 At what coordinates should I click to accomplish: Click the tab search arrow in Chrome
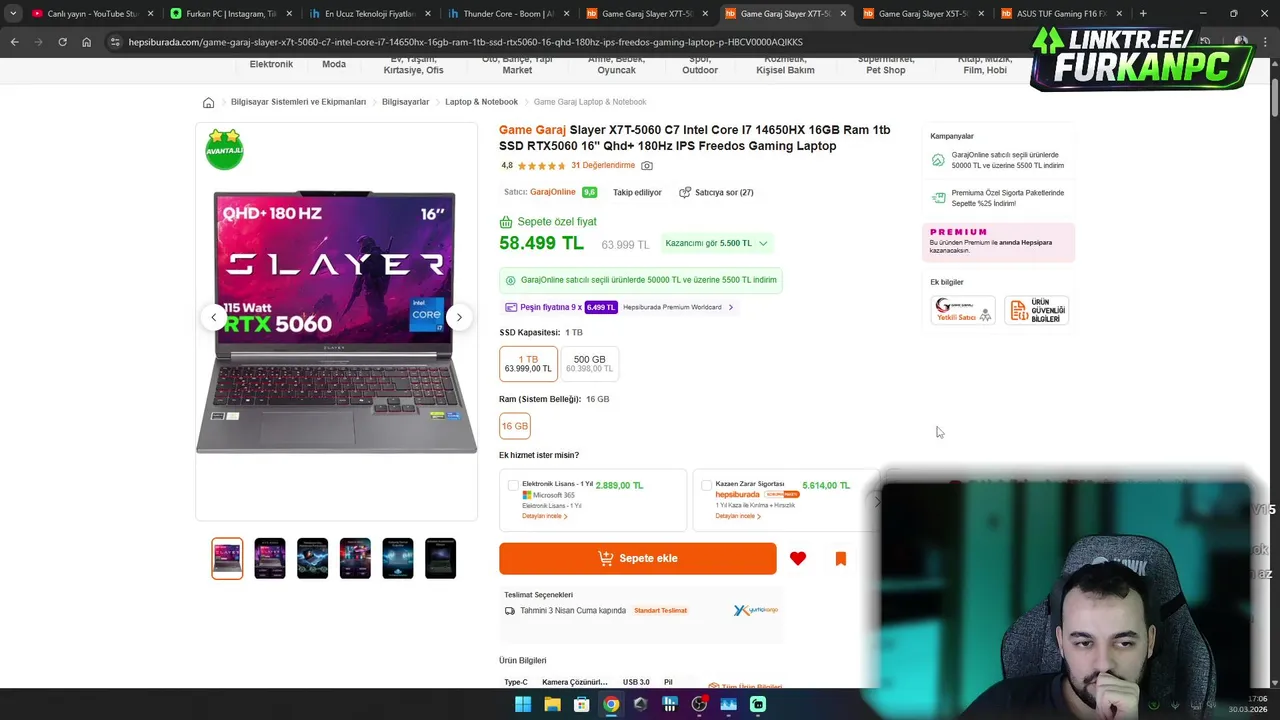click(13, 13)
